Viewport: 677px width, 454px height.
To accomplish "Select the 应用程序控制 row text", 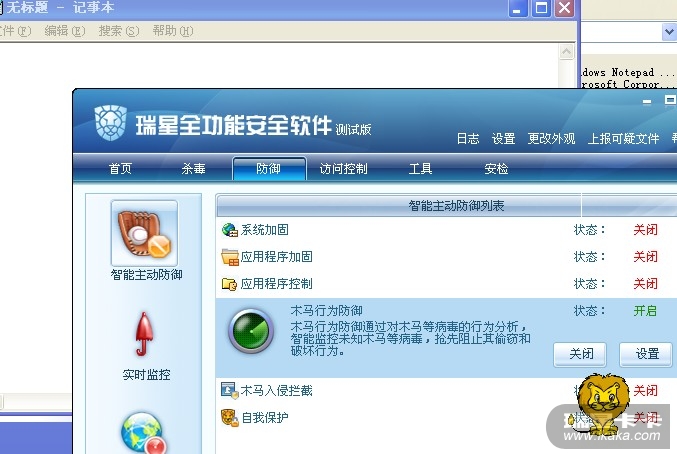I will click(x=276, y=284).
